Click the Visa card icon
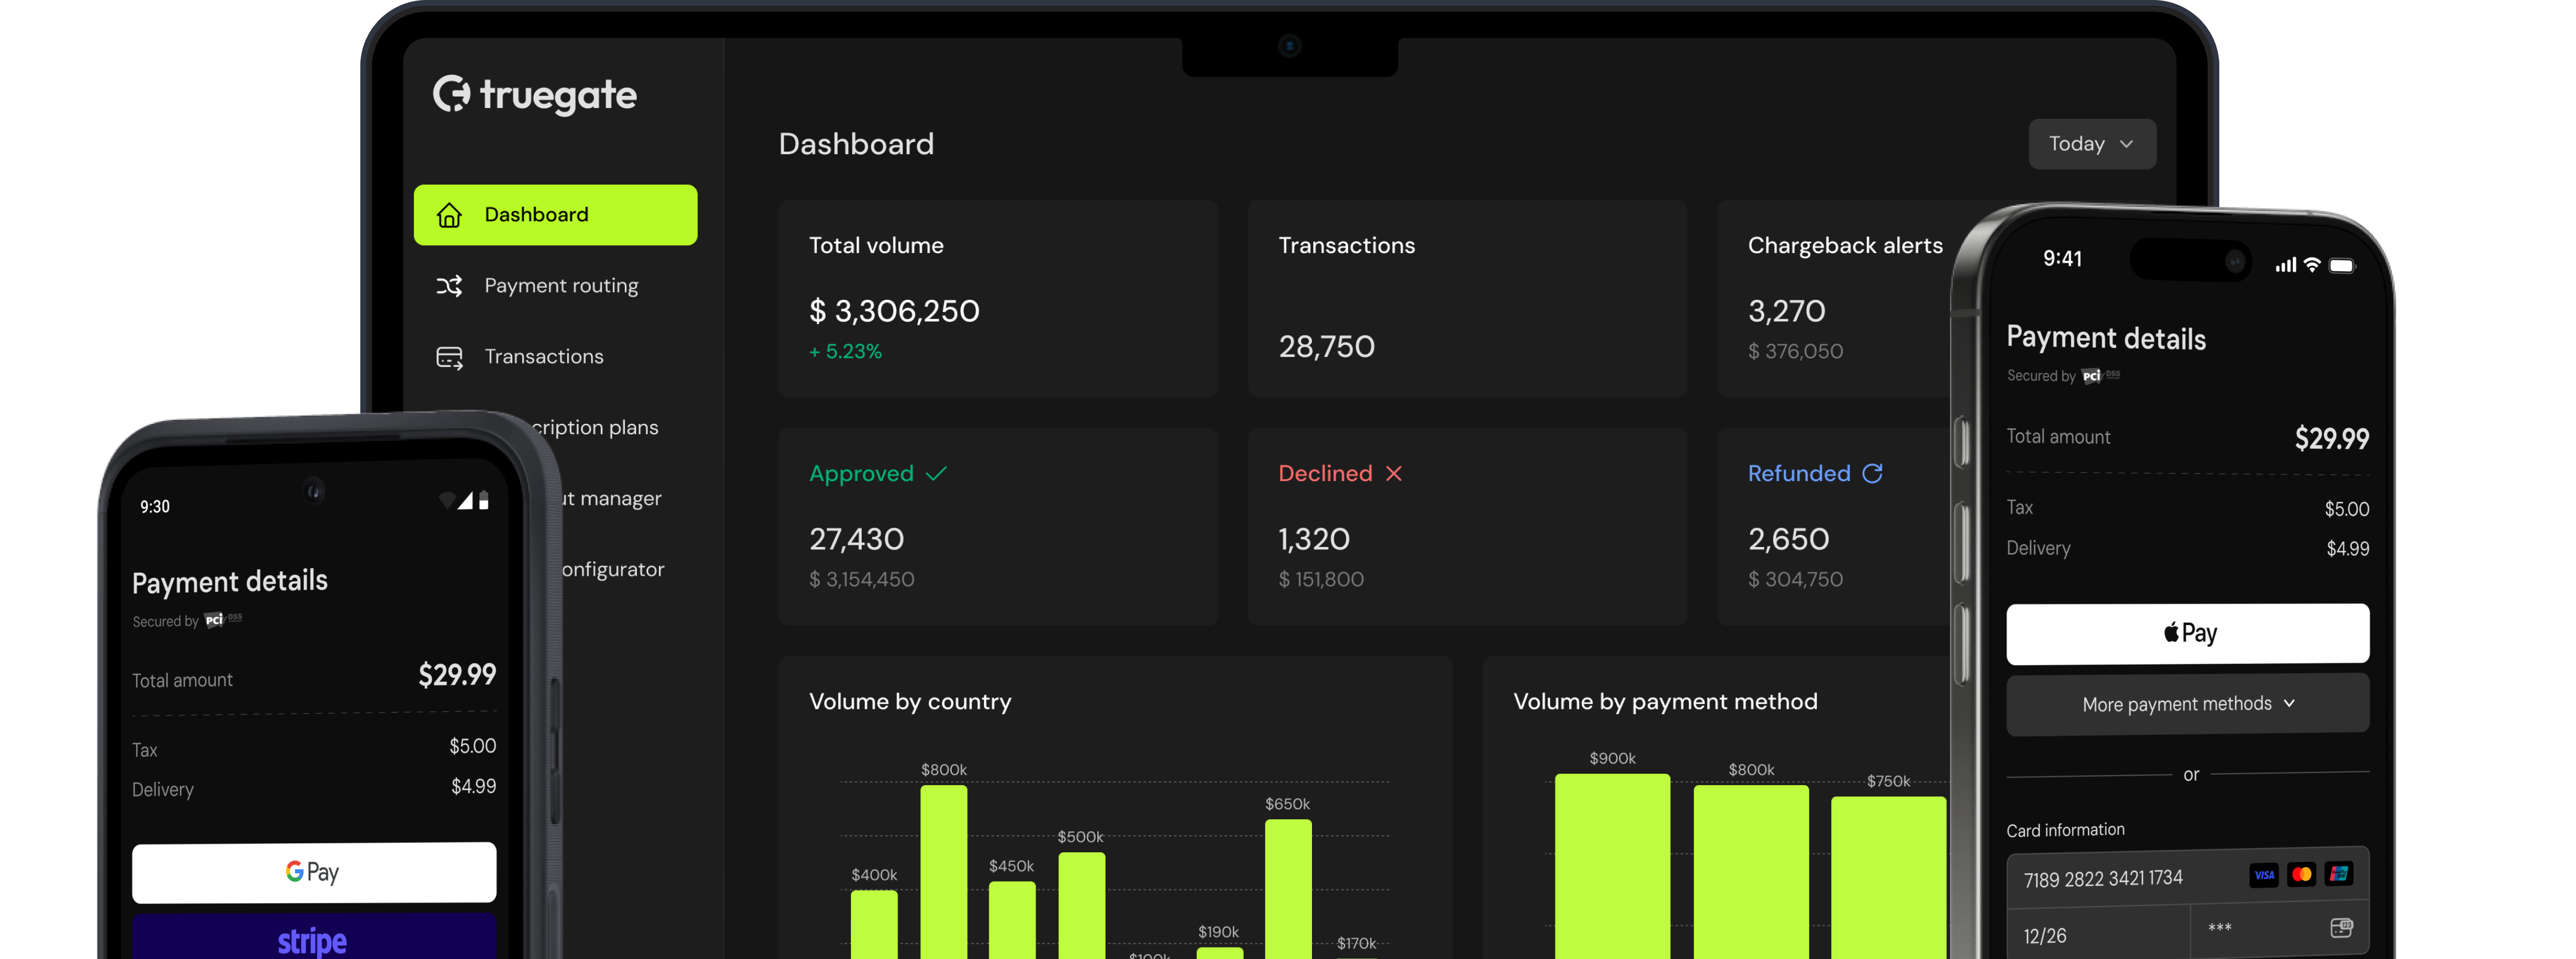 click(2264, 875)
